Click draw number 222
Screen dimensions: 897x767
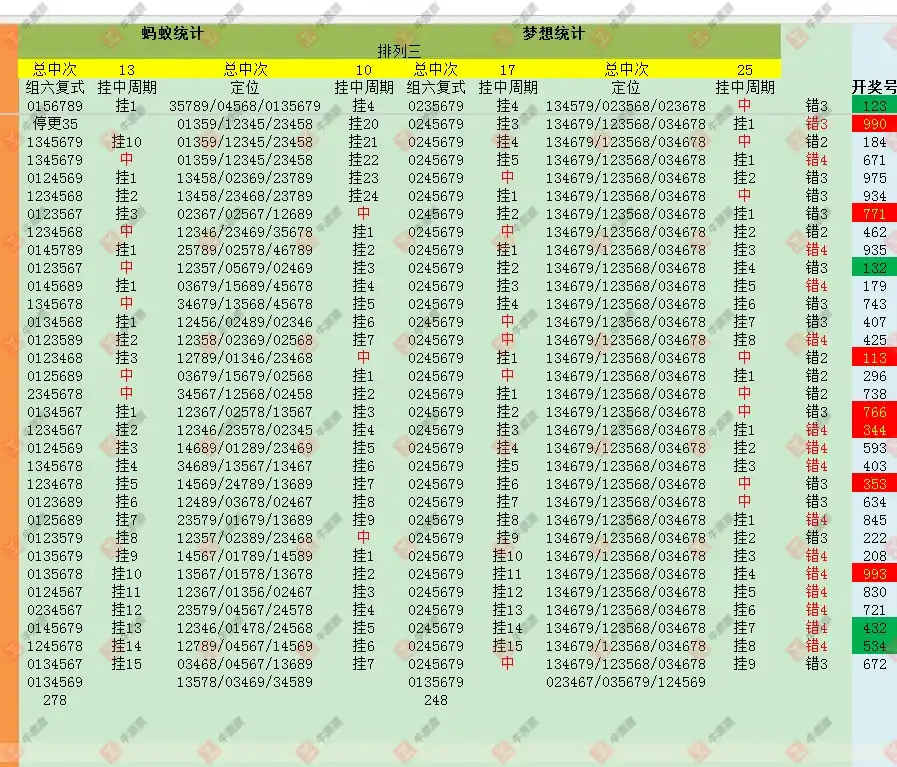pyautogui.click(x=875, y=538)
